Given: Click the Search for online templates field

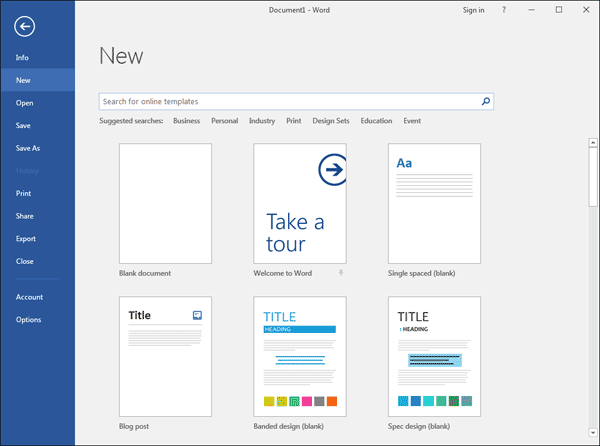Looking at the screenshot, I should tap(288, 101).
